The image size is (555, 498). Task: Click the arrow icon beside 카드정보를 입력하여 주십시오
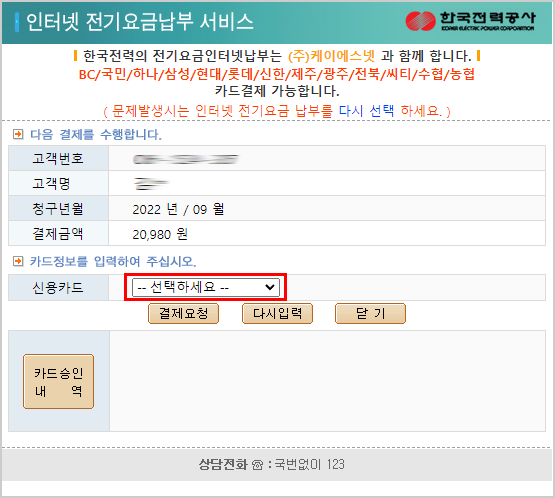coord(18,262)
